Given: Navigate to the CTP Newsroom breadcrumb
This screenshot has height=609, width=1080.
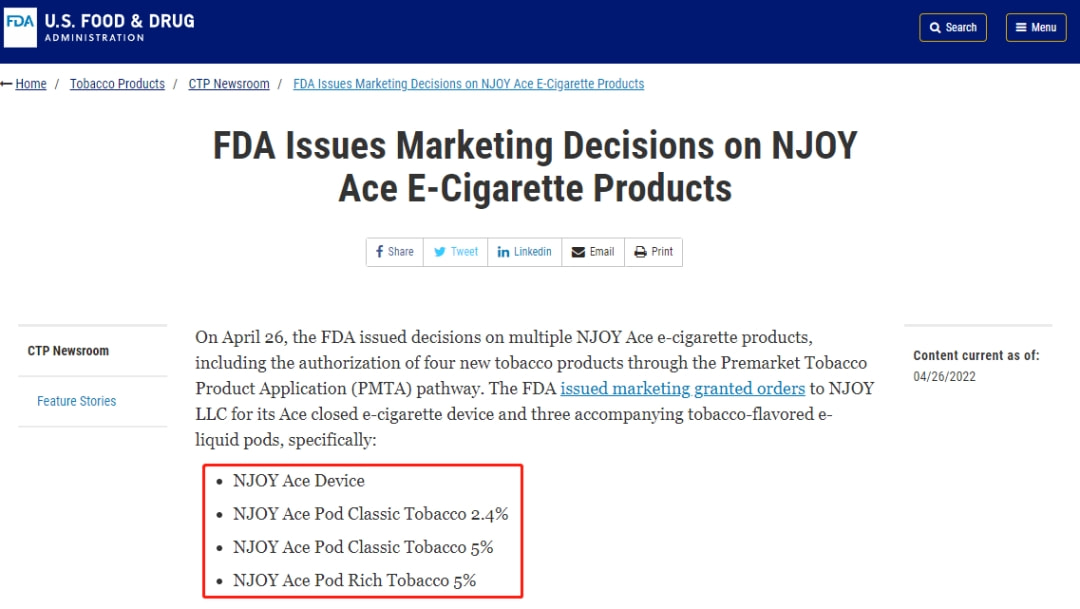Looking at the screenshot, I should (x=229, y=84).
